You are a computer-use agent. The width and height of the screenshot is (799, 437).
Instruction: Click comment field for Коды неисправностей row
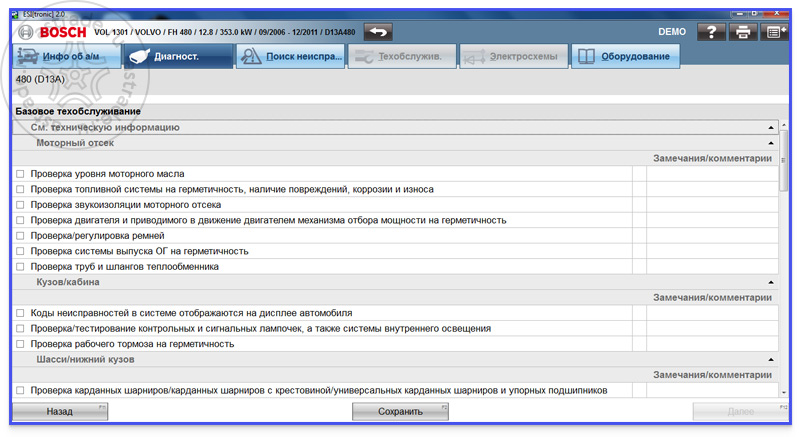[712, 313]
